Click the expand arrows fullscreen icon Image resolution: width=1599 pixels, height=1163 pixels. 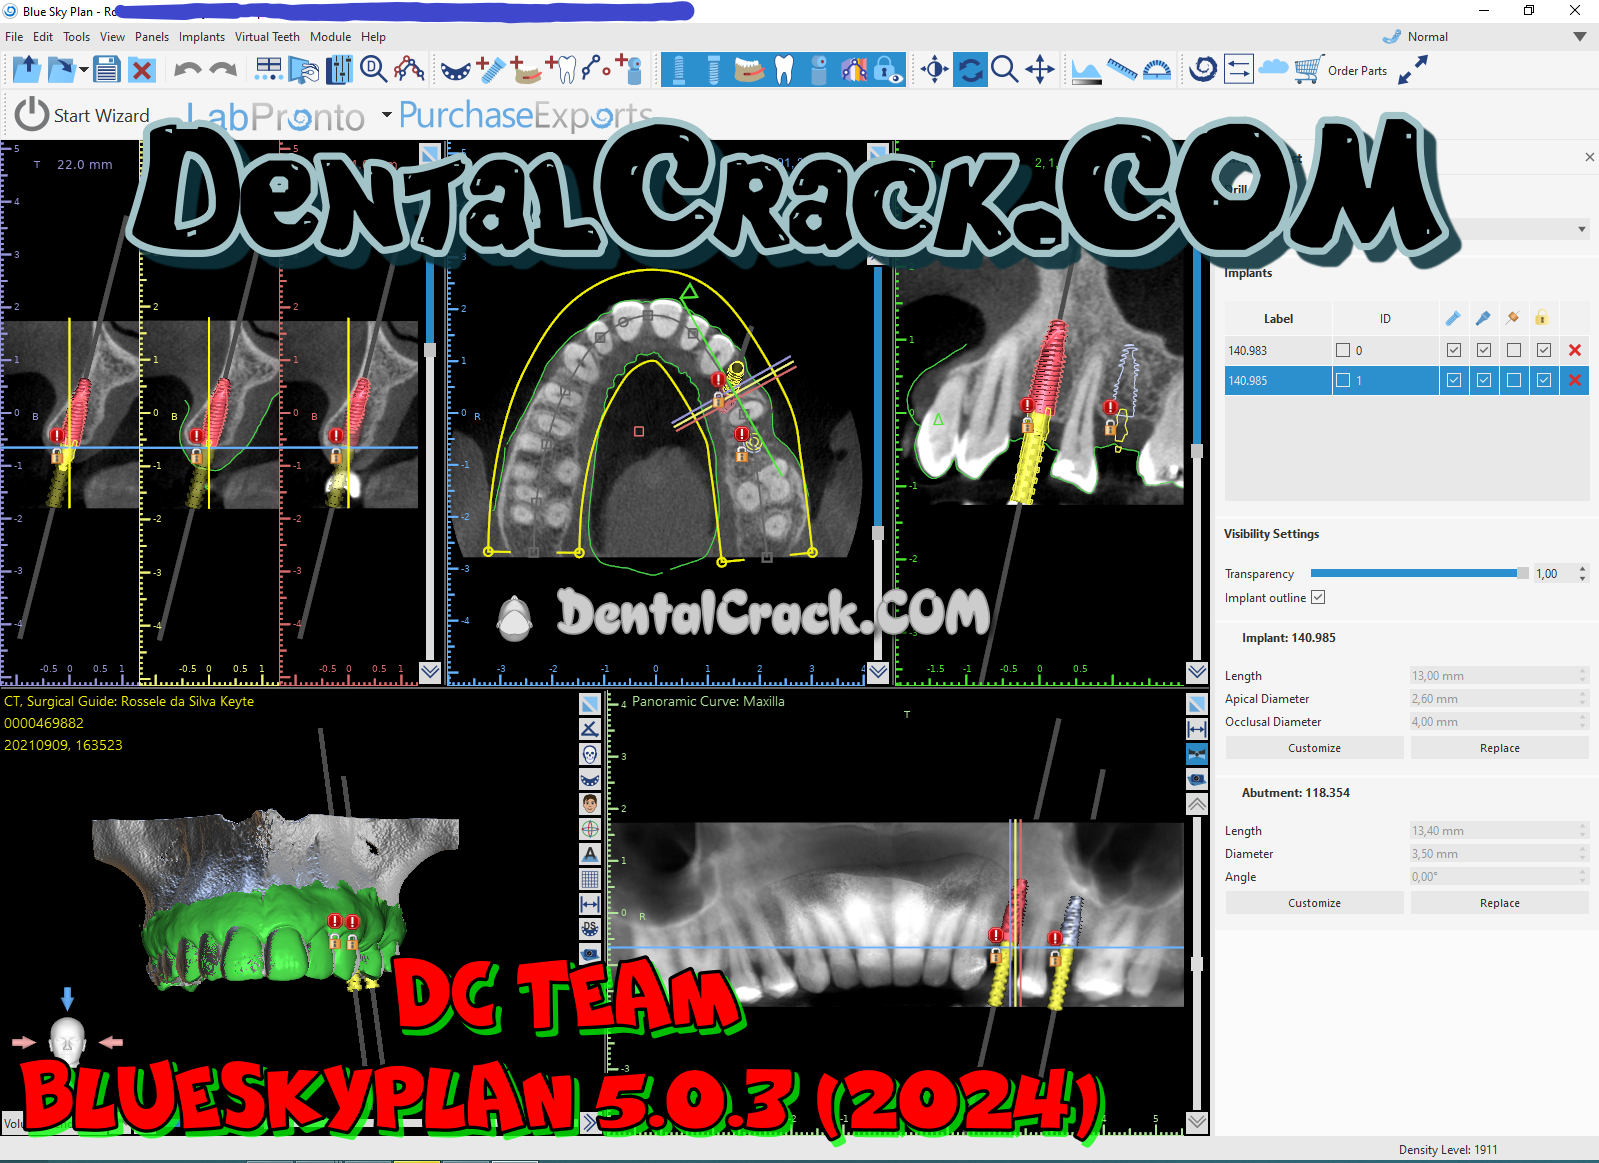point(1413,69)
